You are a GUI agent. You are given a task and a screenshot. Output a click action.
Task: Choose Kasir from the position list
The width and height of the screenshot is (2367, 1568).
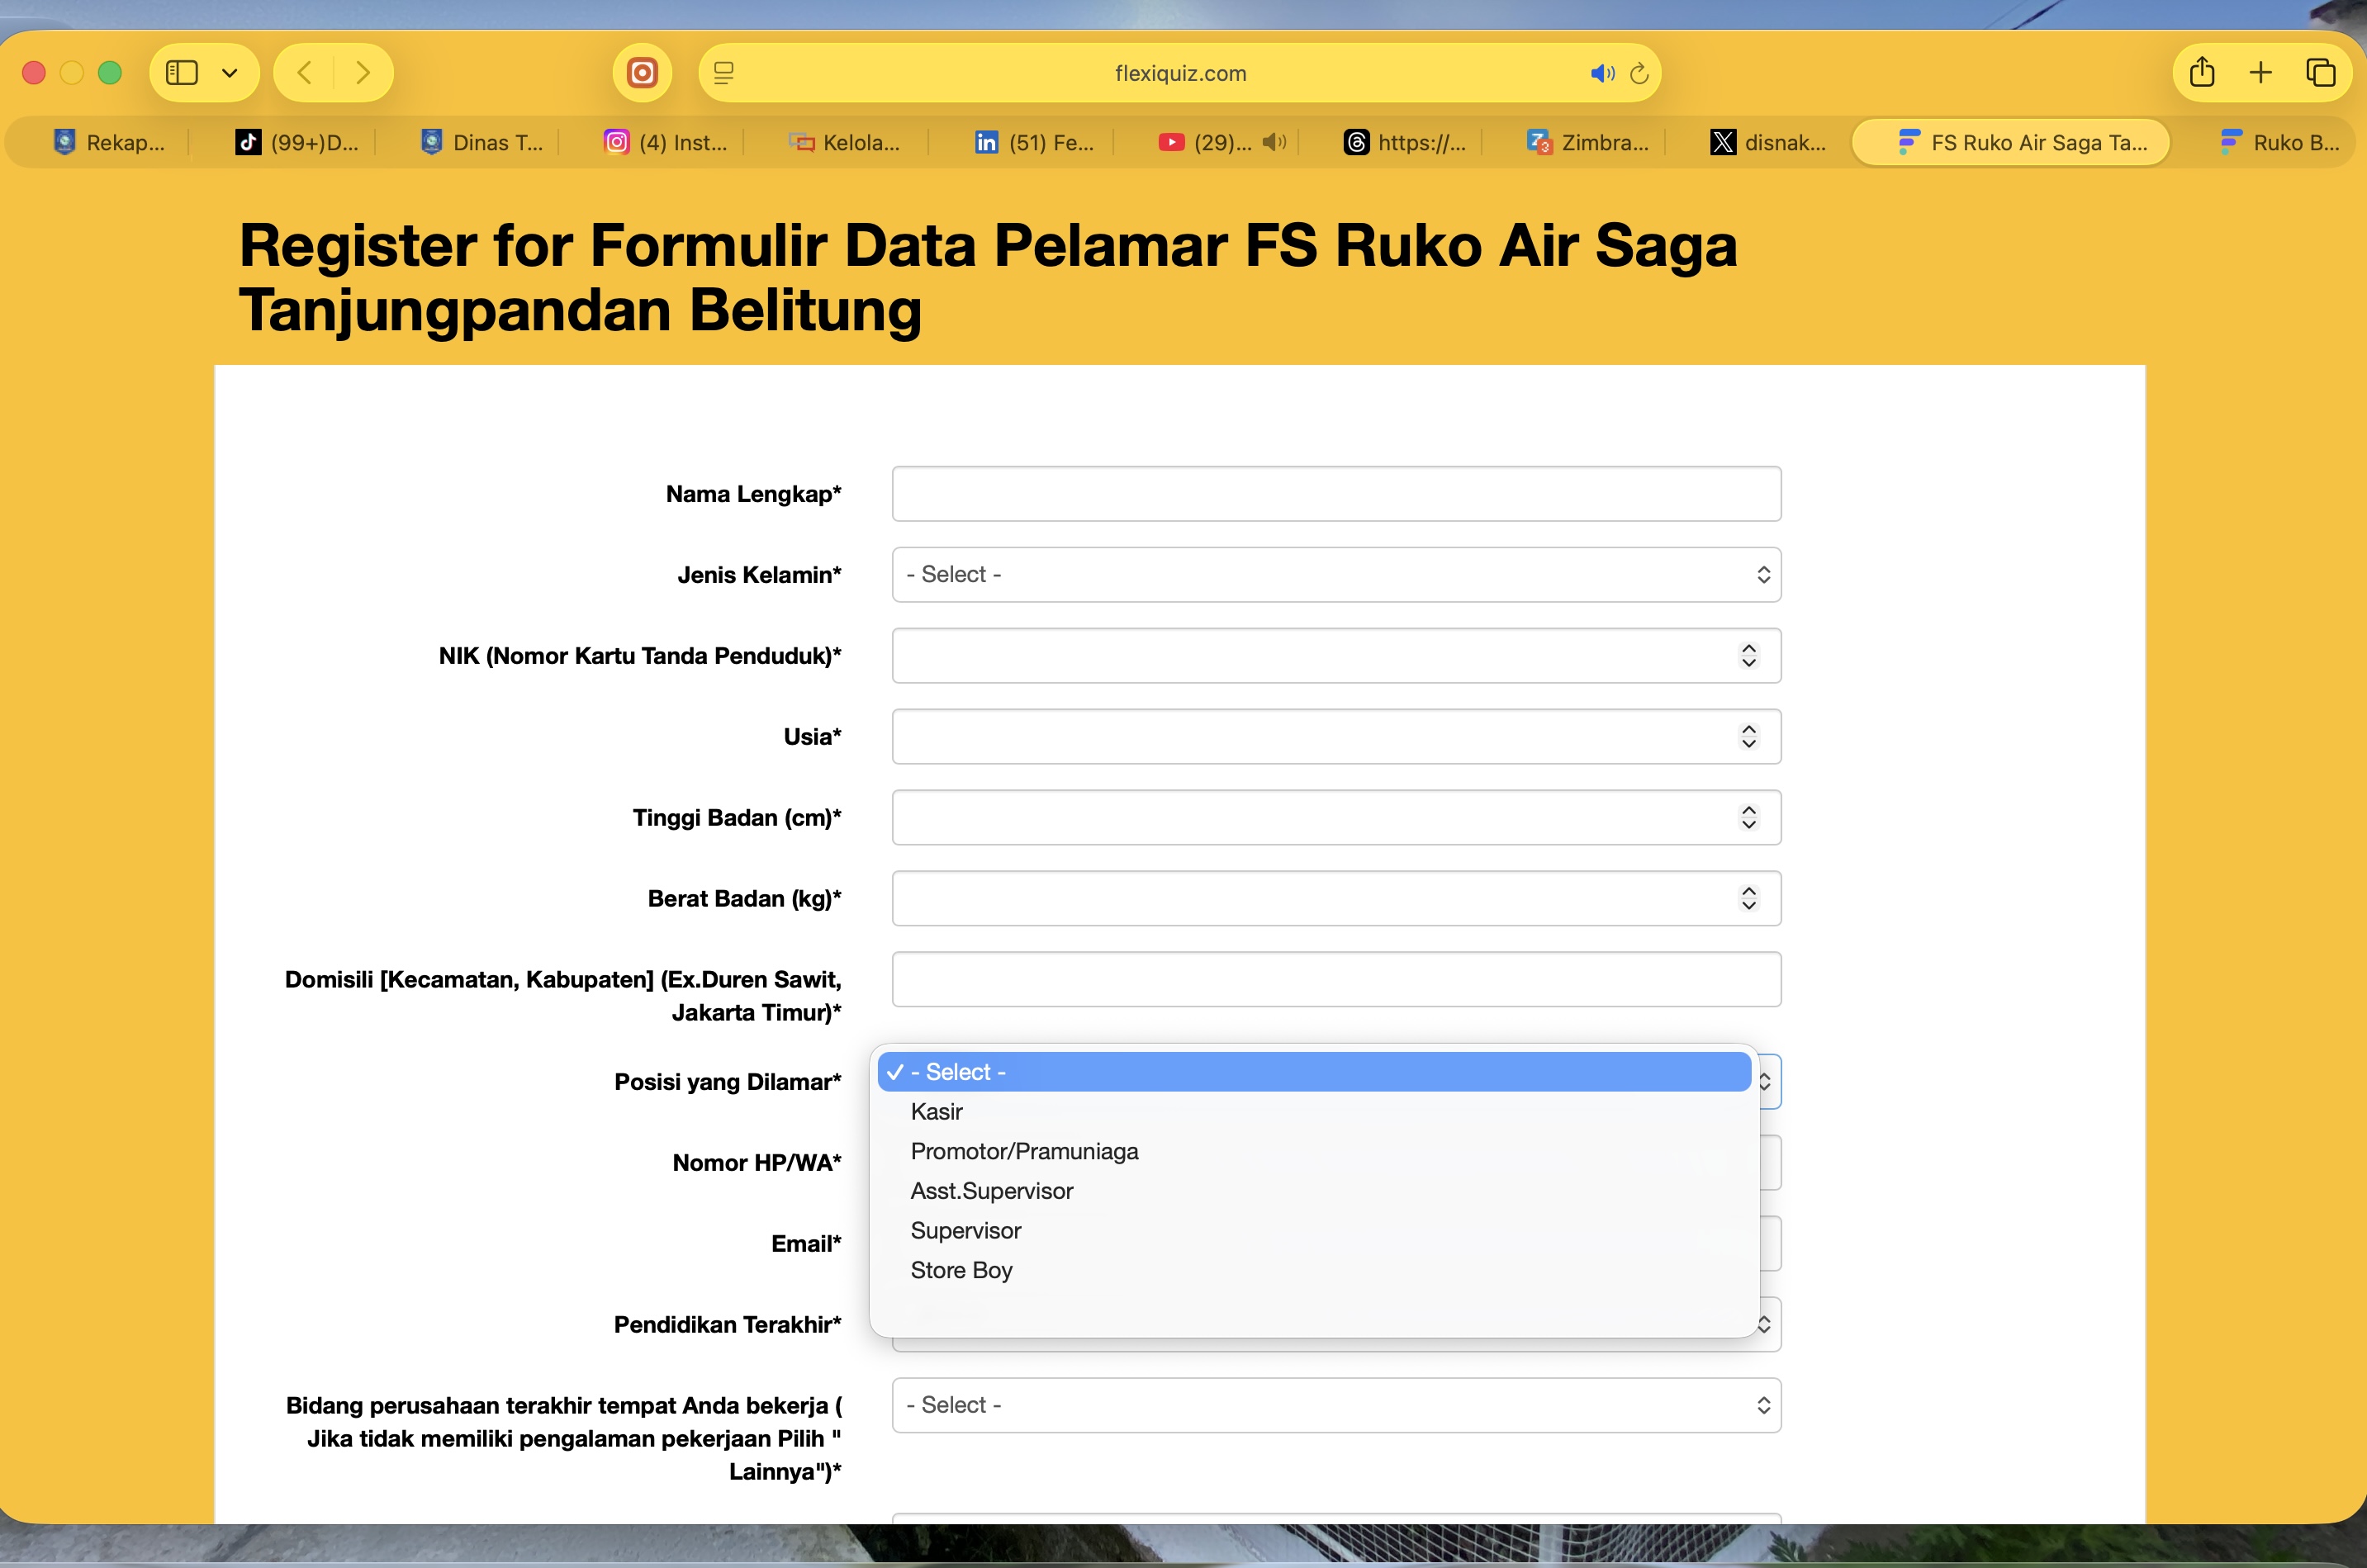(x=937, y=1112)
